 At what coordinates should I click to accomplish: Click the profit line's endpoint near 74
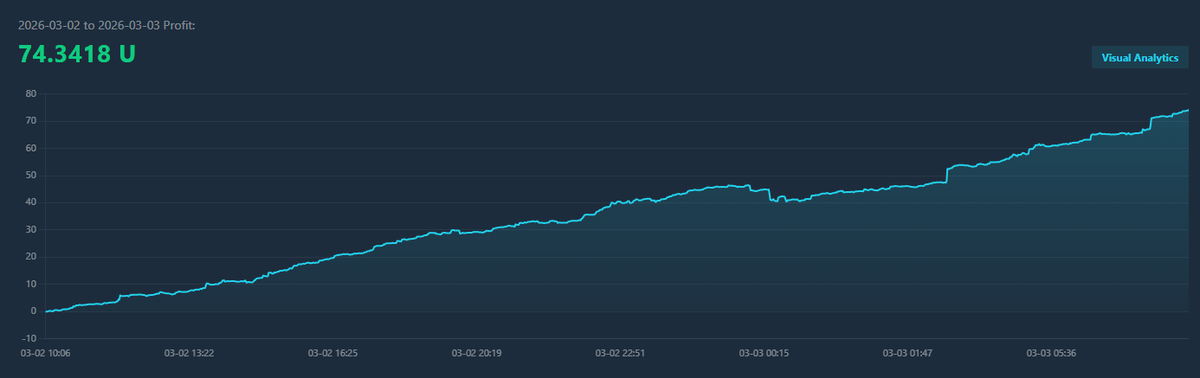(1188, 110)
